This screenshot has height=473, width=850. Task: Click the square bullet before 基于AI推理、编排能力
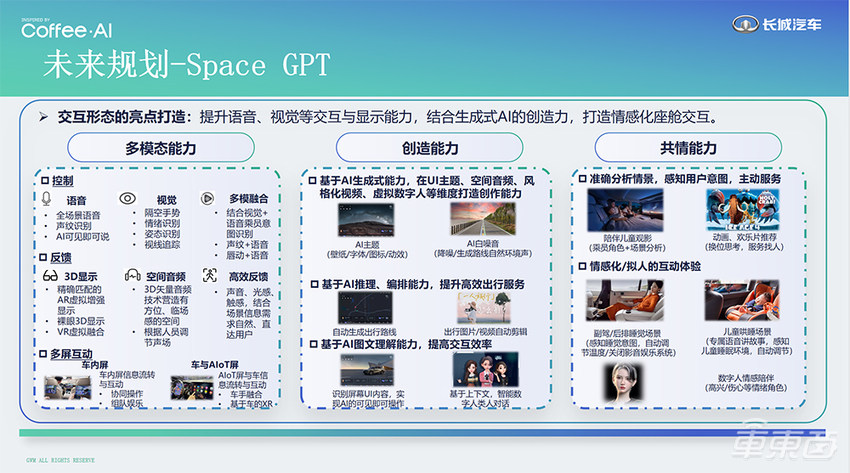coord(314,284)
